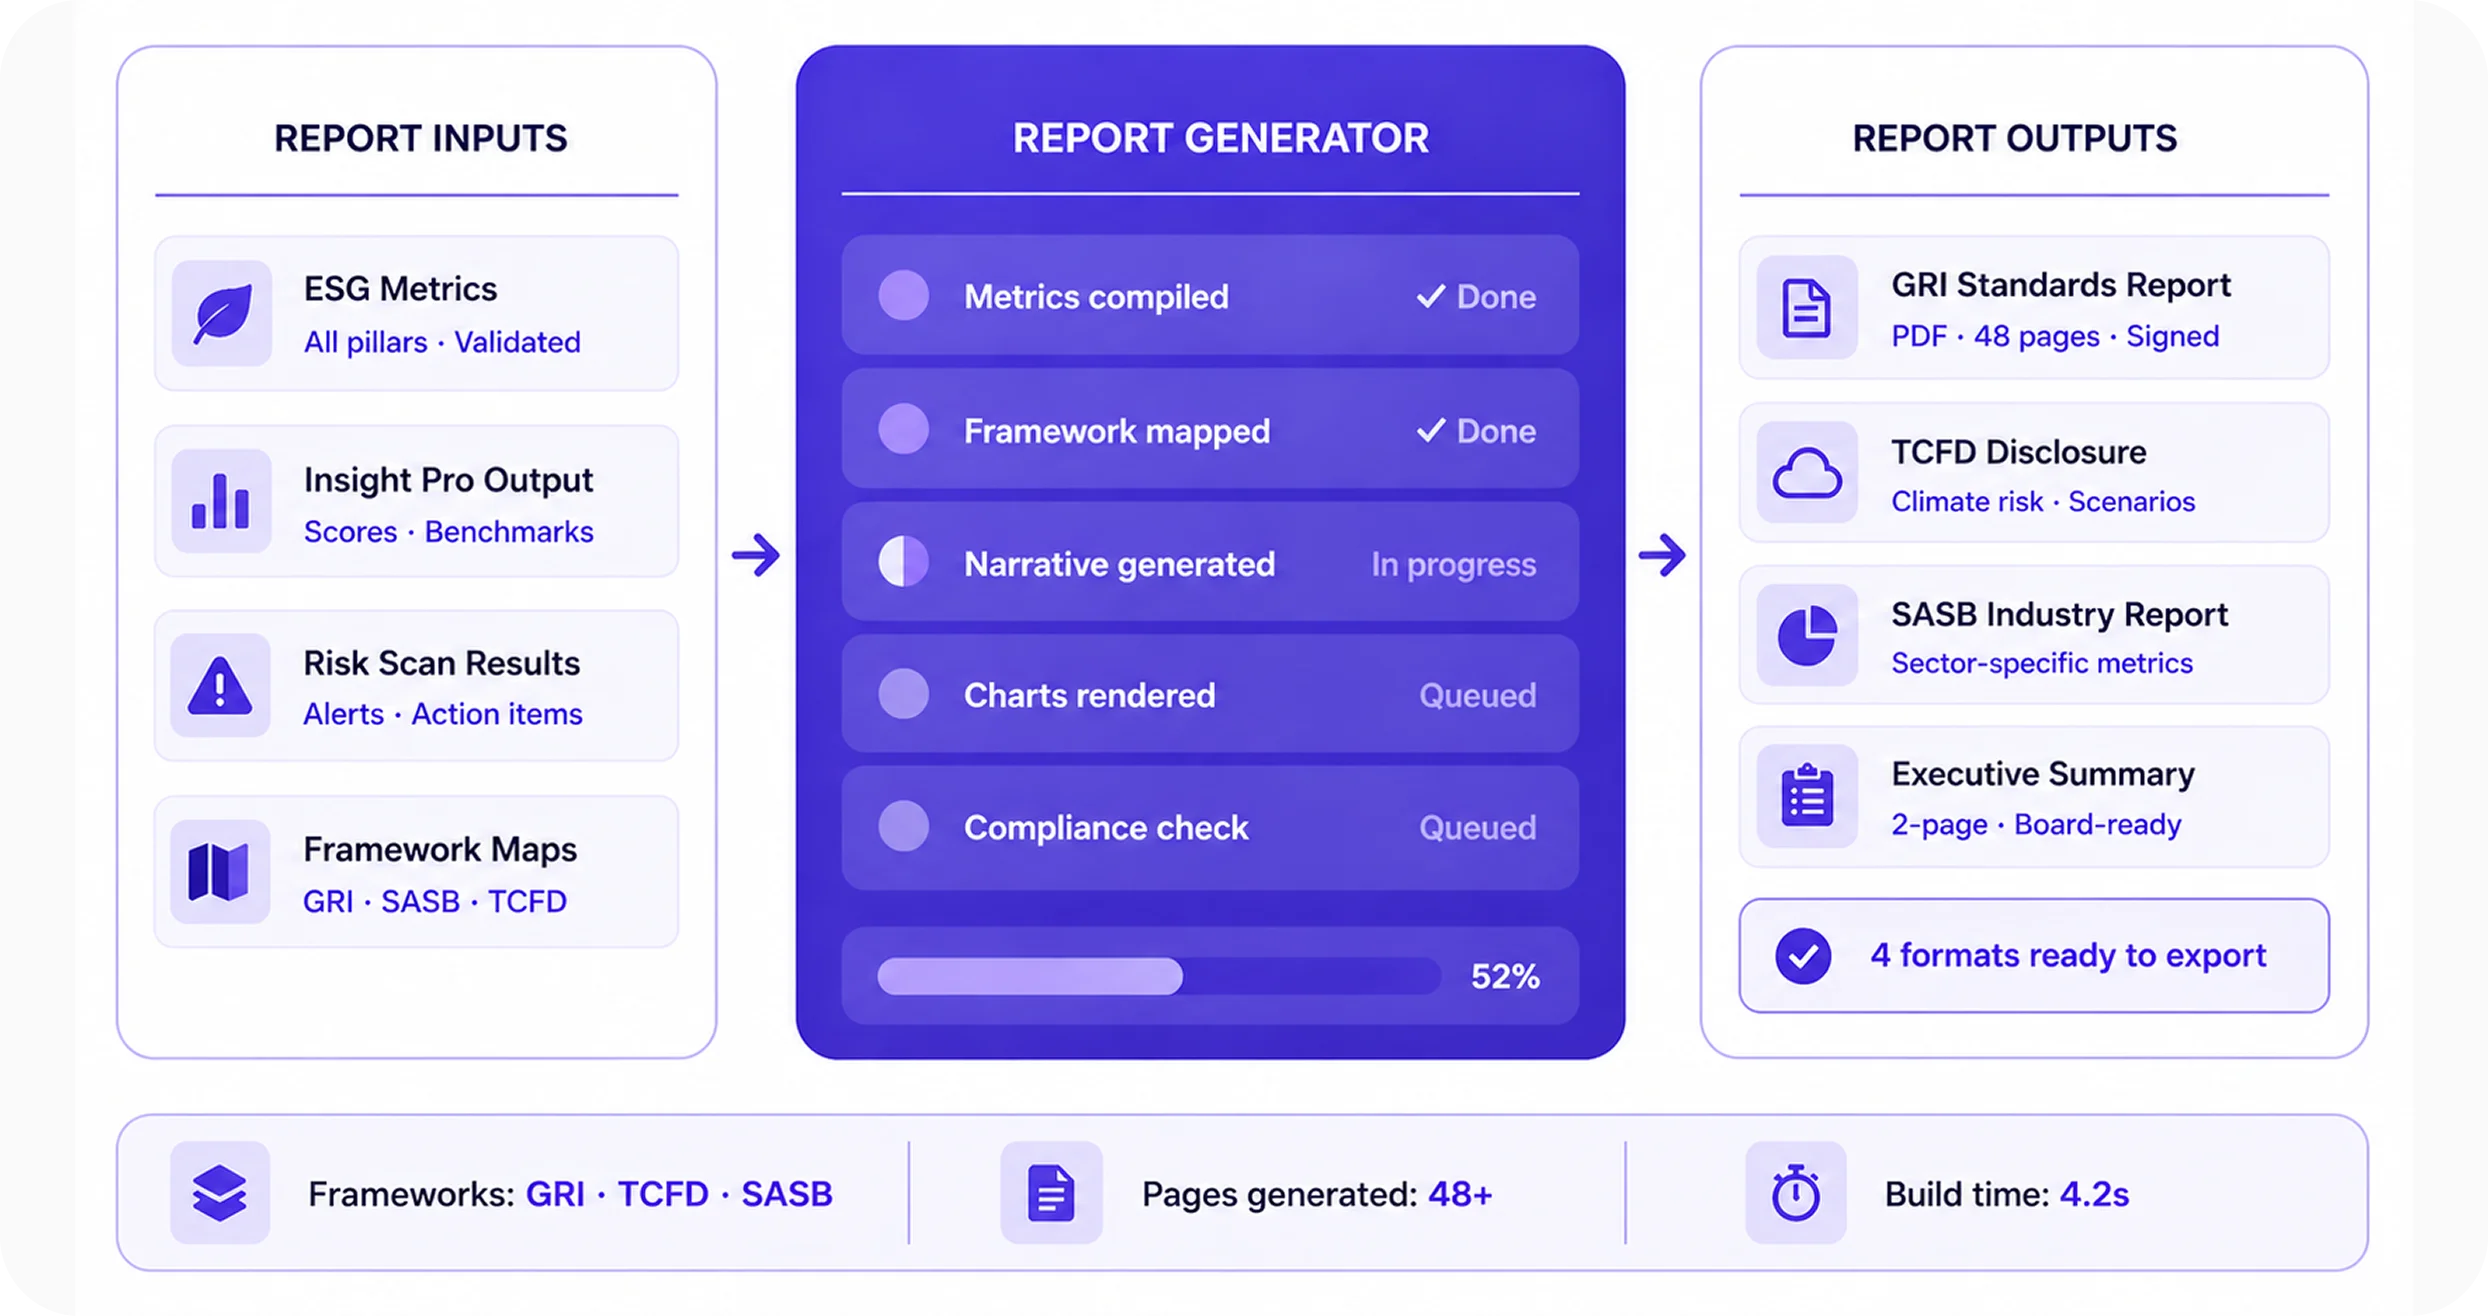The height and width of the screenshot is (1316, 2488).
Task: Open the Risk Scan Results title
Action: click(x=441, y=663)
